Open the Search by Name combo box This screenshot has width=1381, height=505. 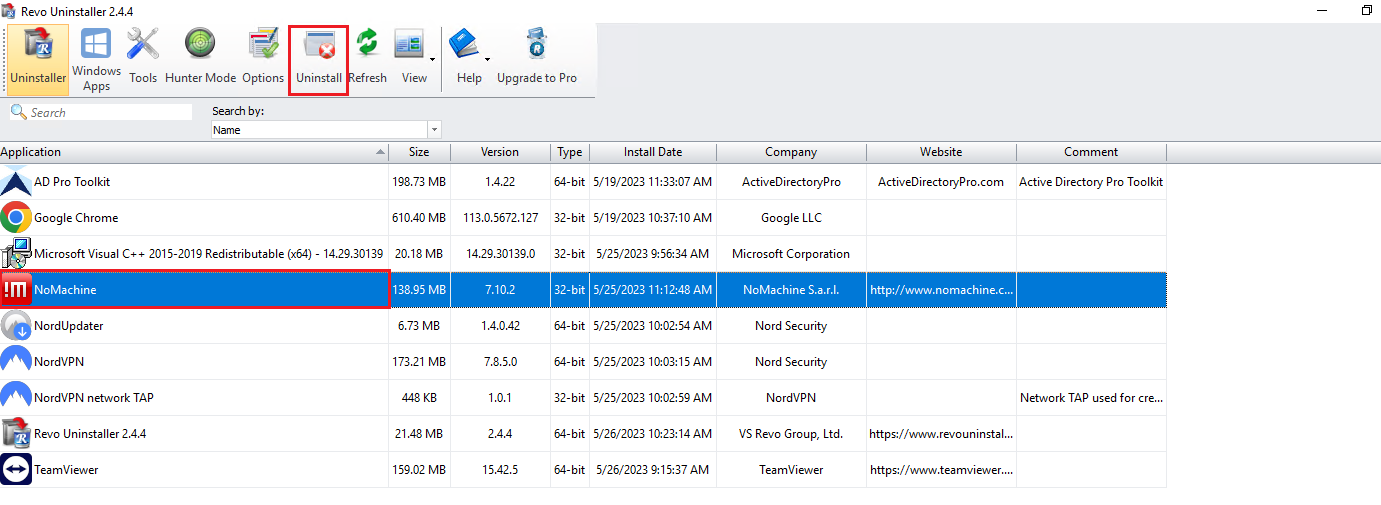coord(326,130)
